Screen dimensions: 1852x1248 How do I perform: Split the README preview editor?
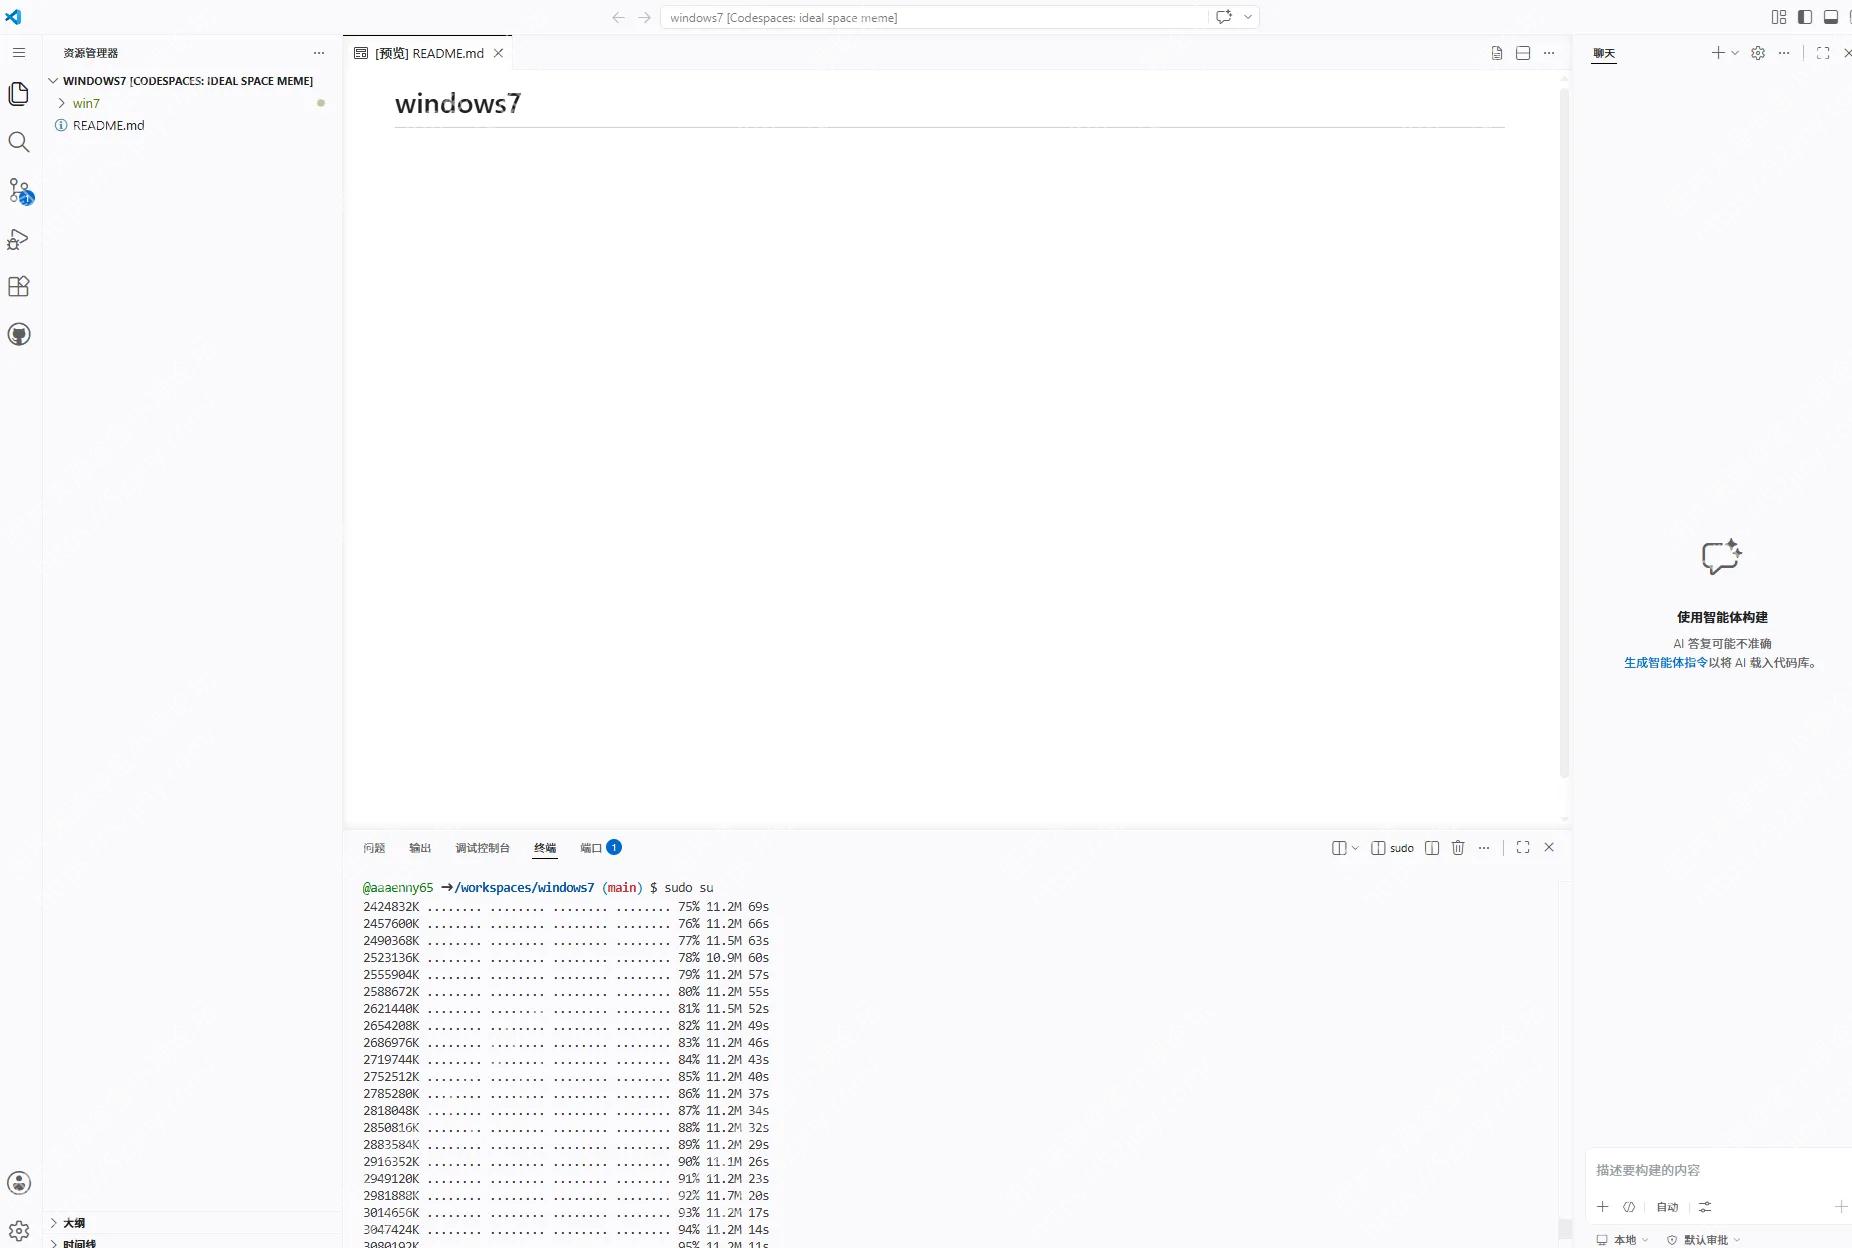tap(1523, 53)
